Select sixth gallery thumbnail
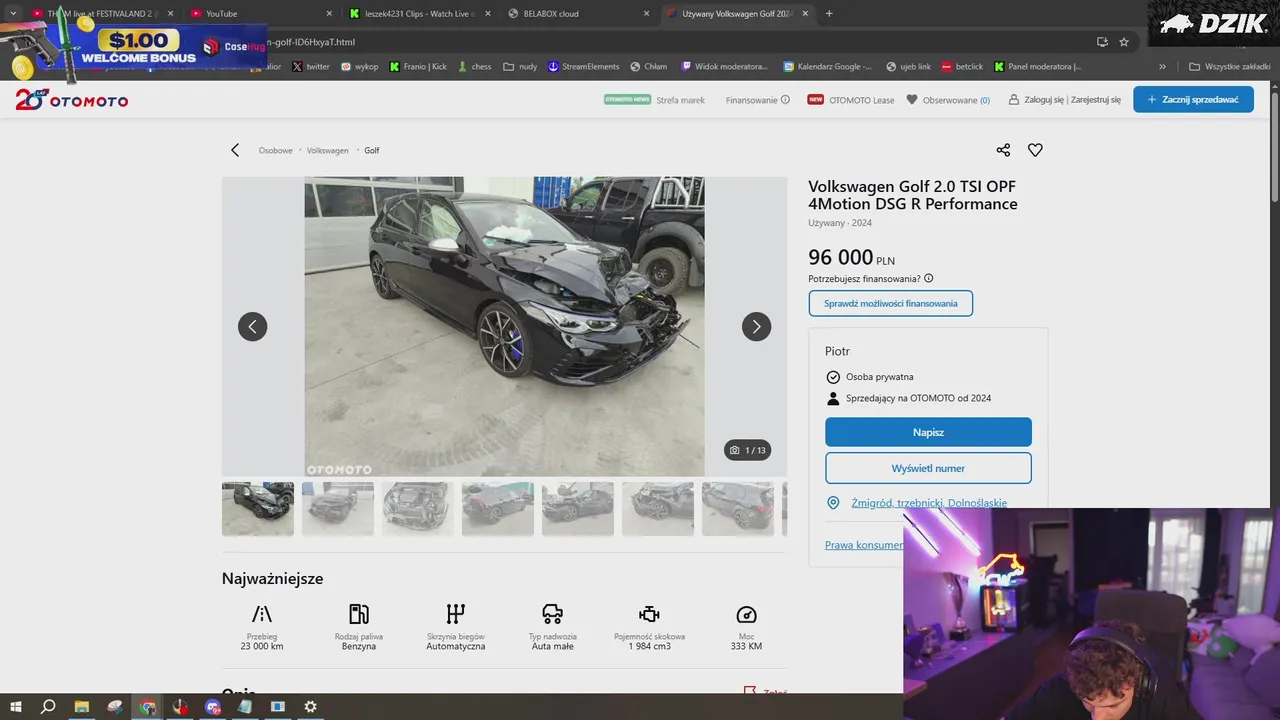Viewport: 1280px width, 720px height. point(658,509)
